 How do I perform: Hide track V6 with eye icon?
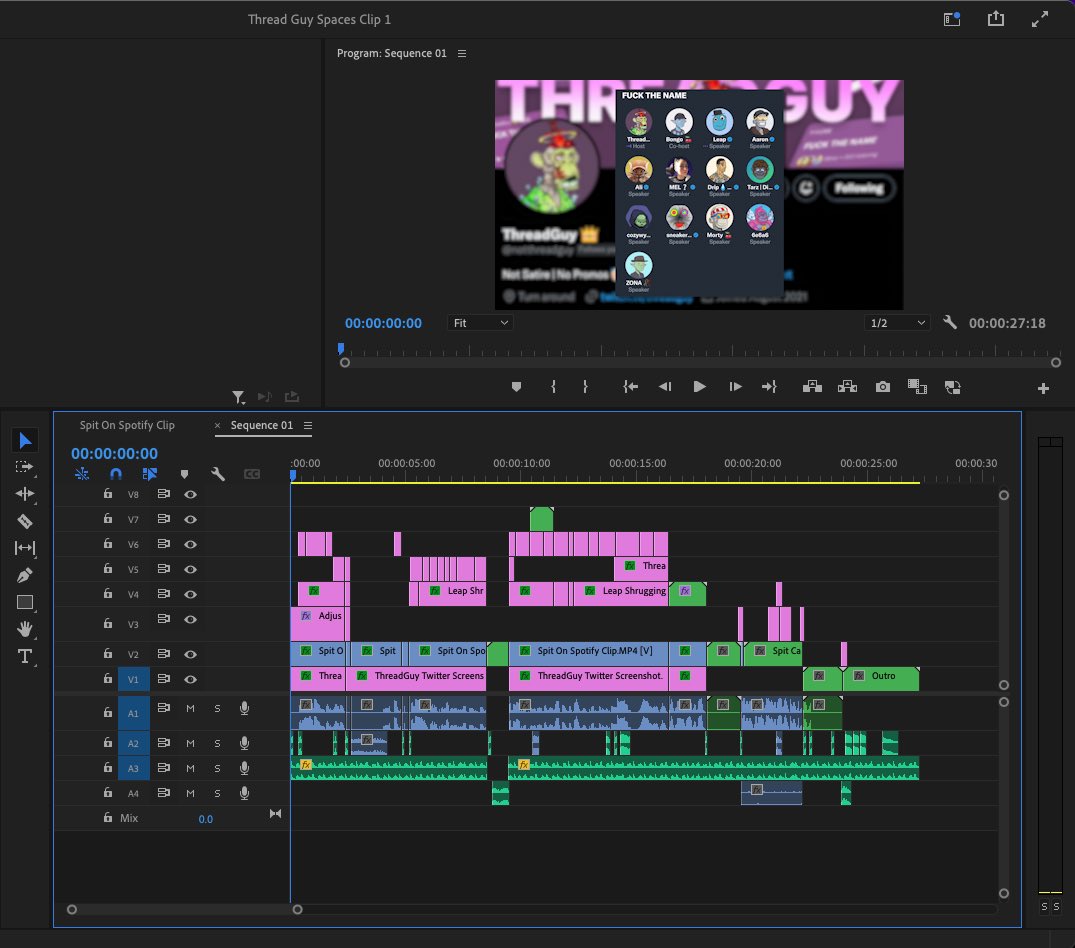[x=191, y=544]
